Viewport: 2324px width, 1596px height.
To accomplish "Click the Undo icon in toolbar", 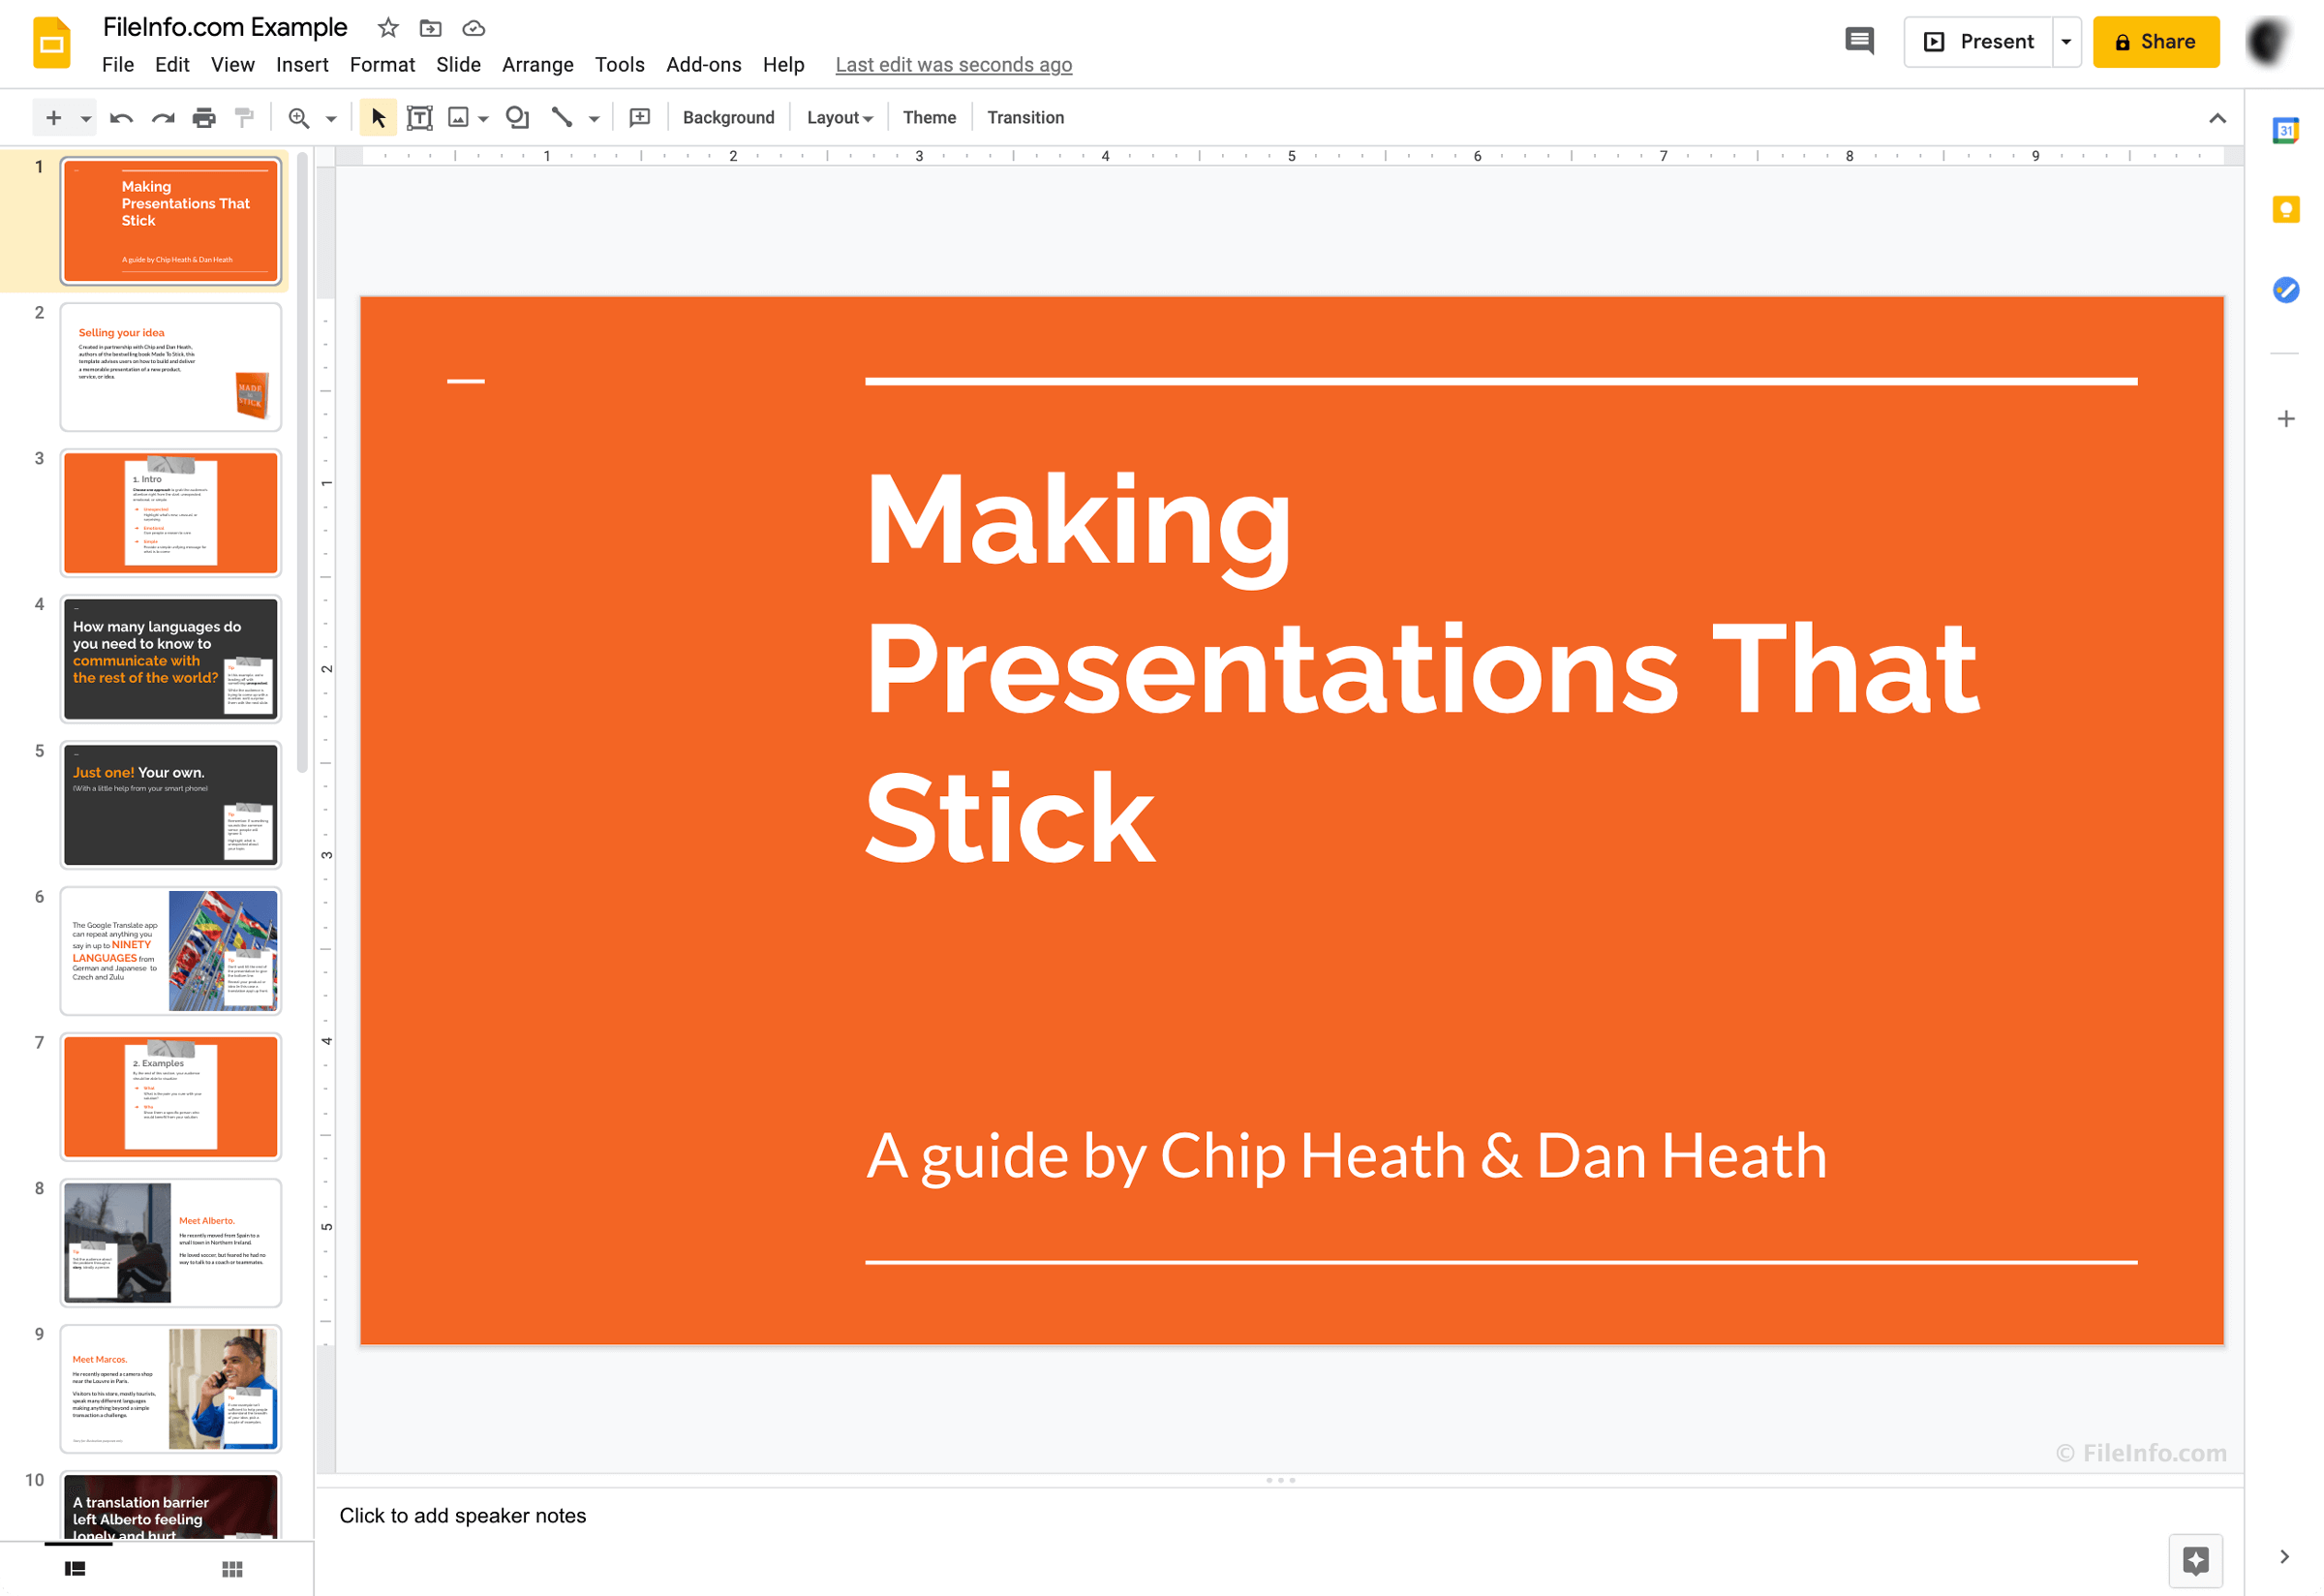I will [120, 116].
